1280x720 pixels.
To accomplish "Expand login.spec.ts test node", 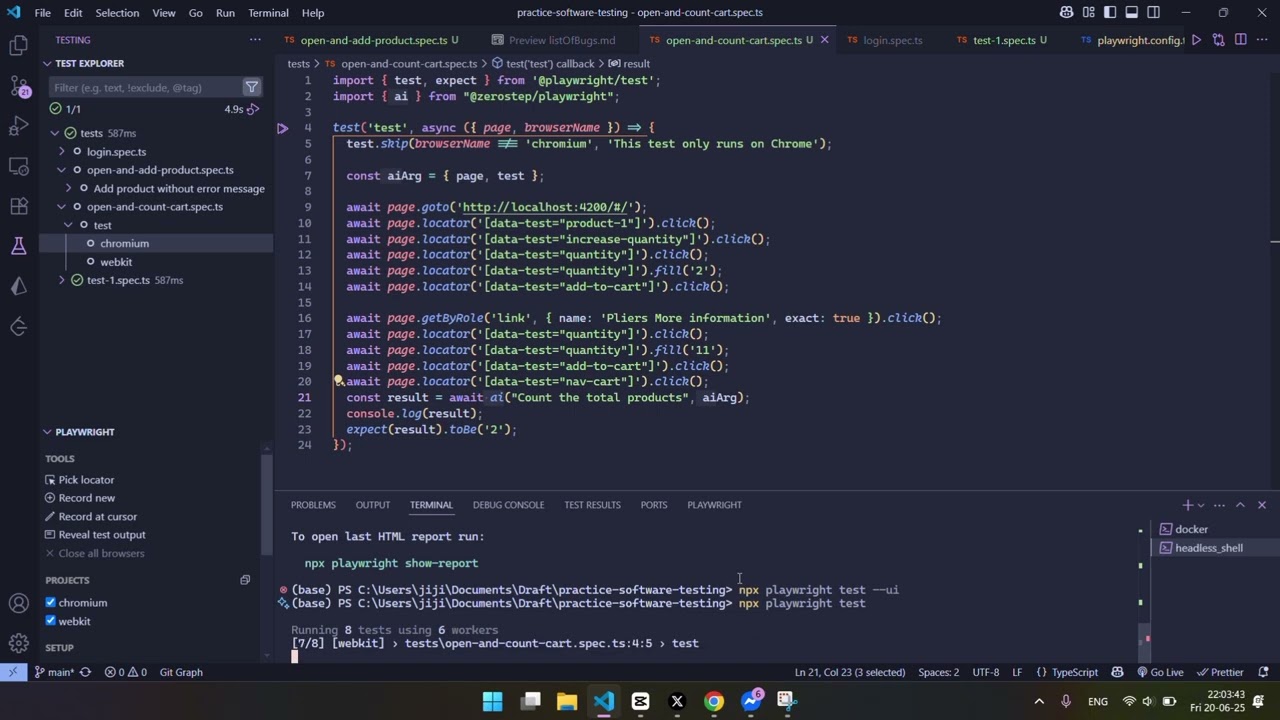I will point(62,152).
